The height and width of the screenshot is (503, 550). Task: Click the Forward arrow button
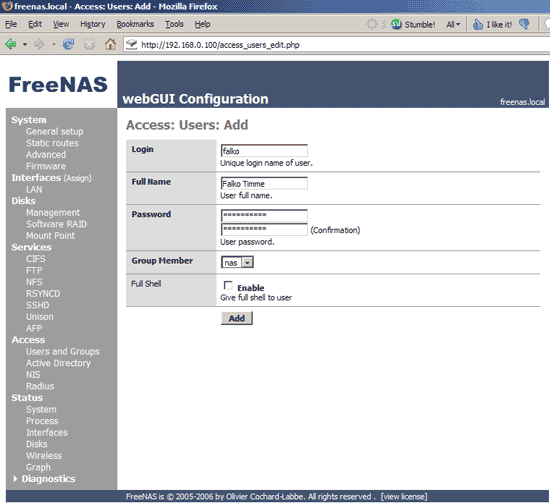pos(39,44)
